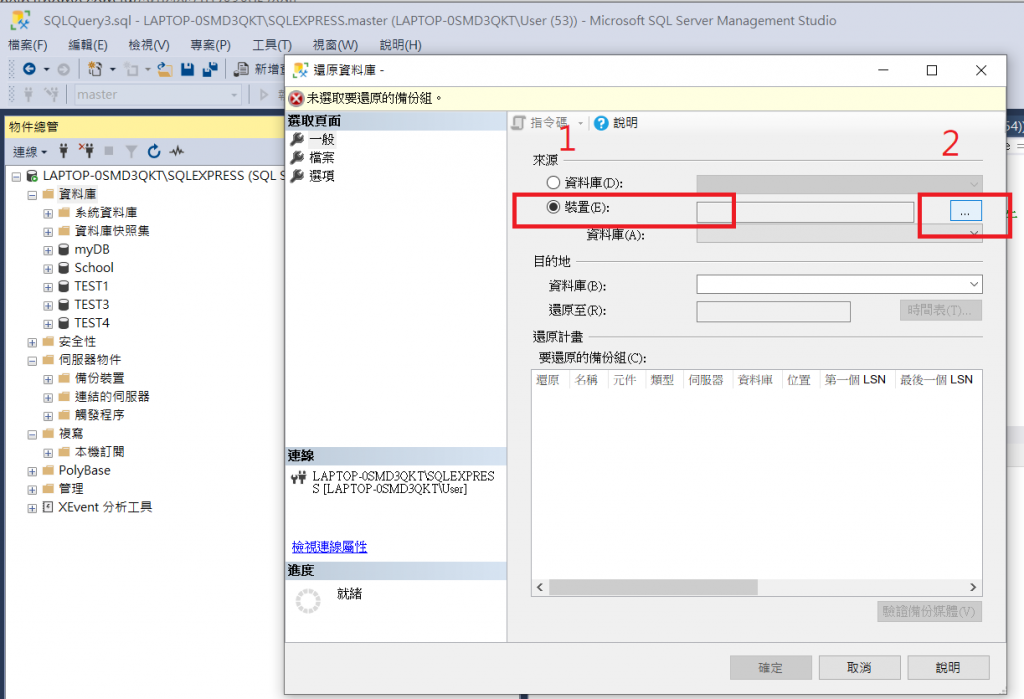The image size is (1024, 699).
Task: Click the 確定 button
Action: click(771, 668)
